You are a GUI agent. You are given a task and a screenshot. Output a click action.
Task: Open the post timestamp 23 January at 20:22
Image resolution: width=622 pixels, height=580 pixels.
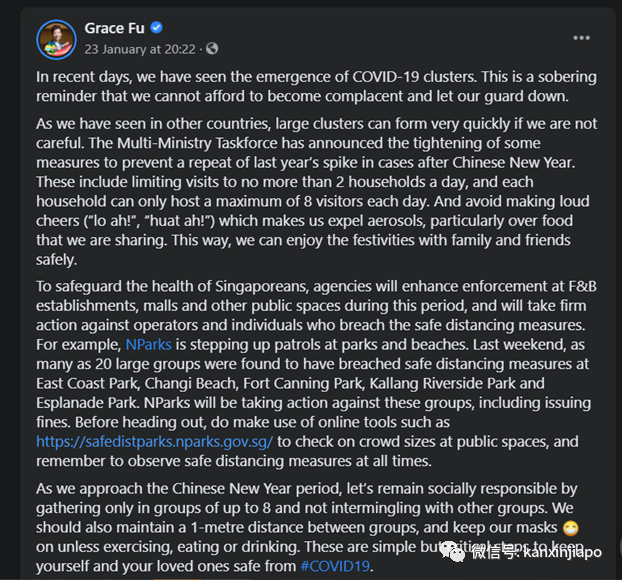[x=139, y=48]
